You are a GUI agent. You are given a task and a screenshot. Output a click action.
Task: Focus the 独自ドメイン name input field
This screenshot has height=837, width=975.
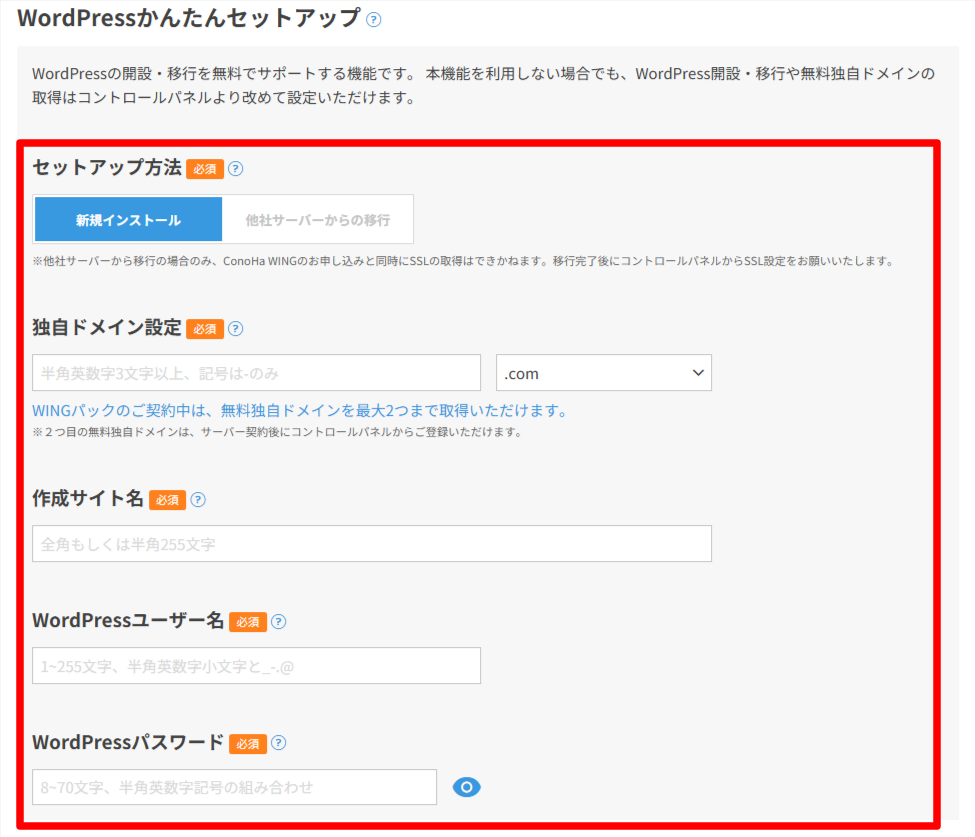pos(256,373)
